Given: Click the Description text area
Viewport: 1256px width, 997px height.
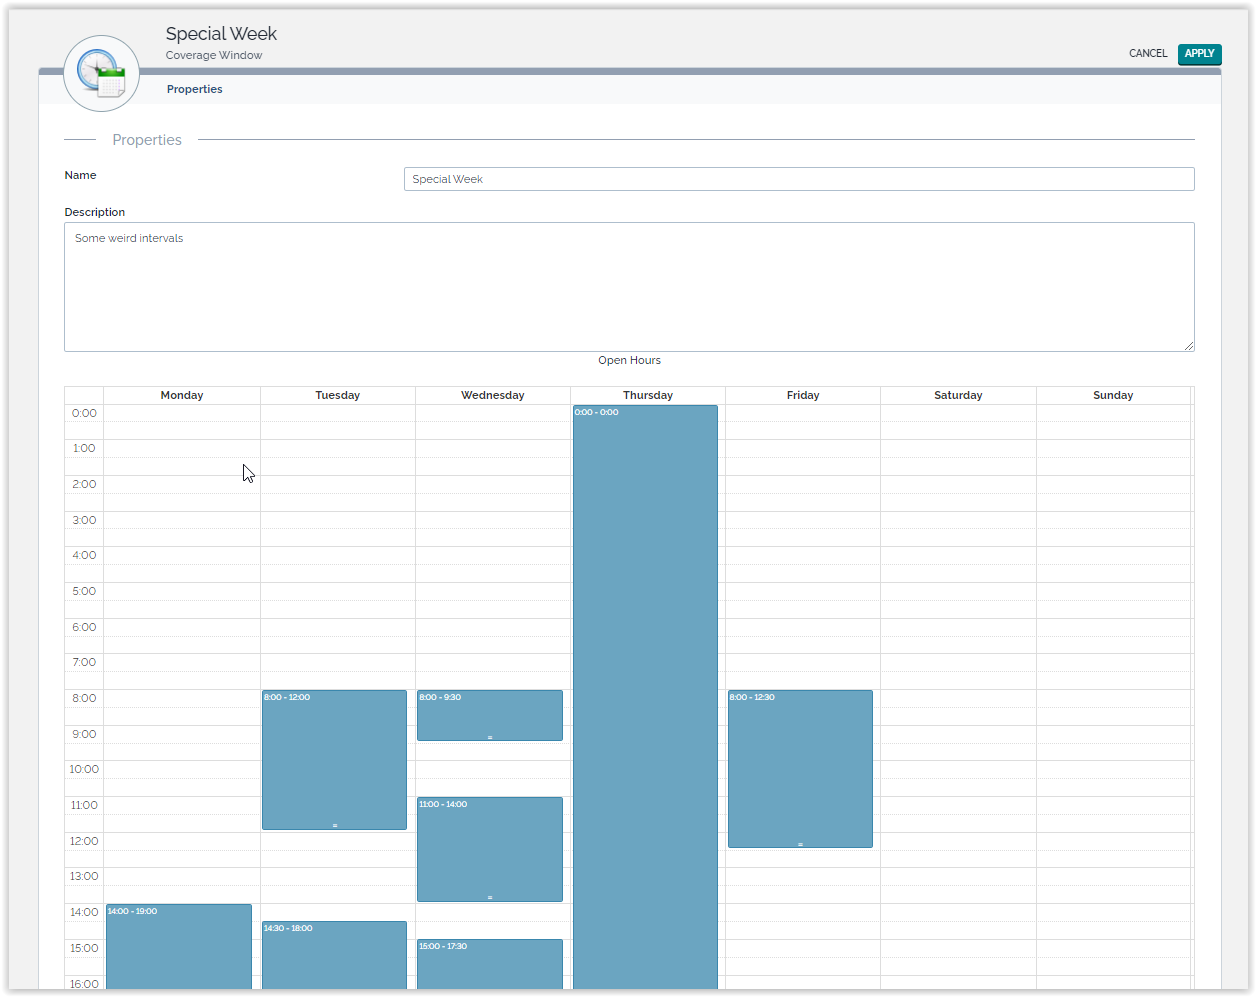Looking at the screenshot, I should pos(628,287).
